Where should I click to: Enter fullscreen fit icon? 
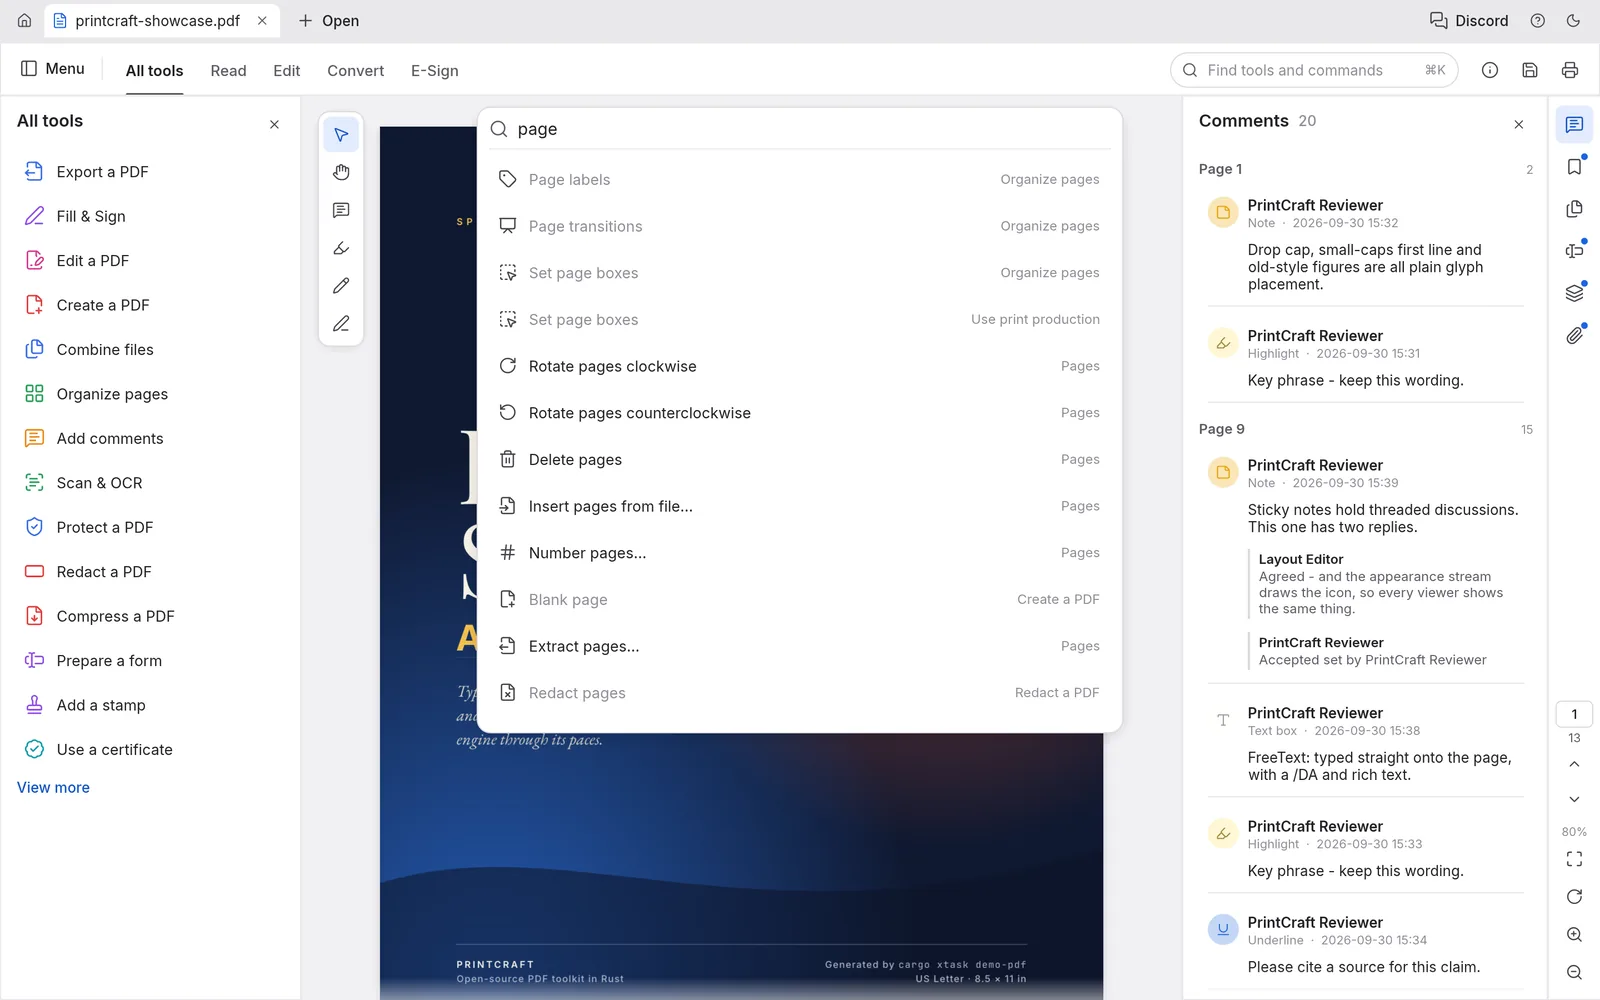[1574, 859]
